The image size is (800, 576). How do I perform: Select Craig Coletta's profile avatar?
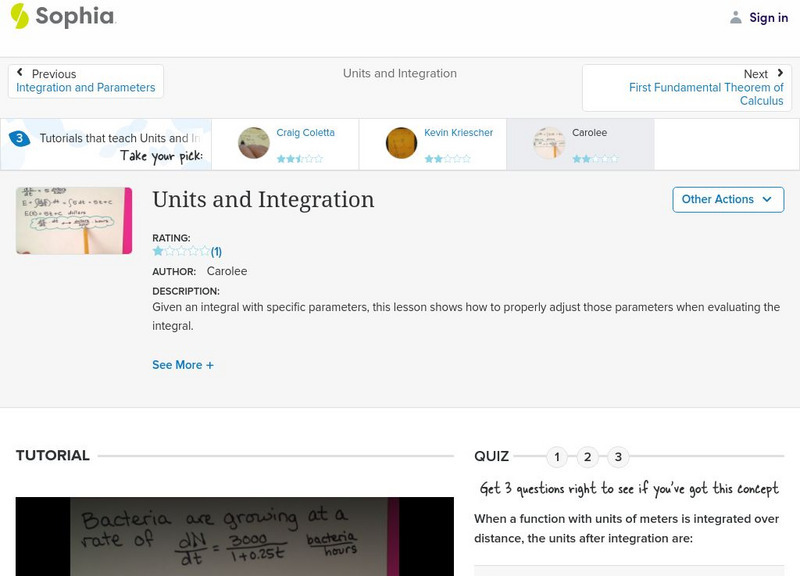[x=251, y=143]
